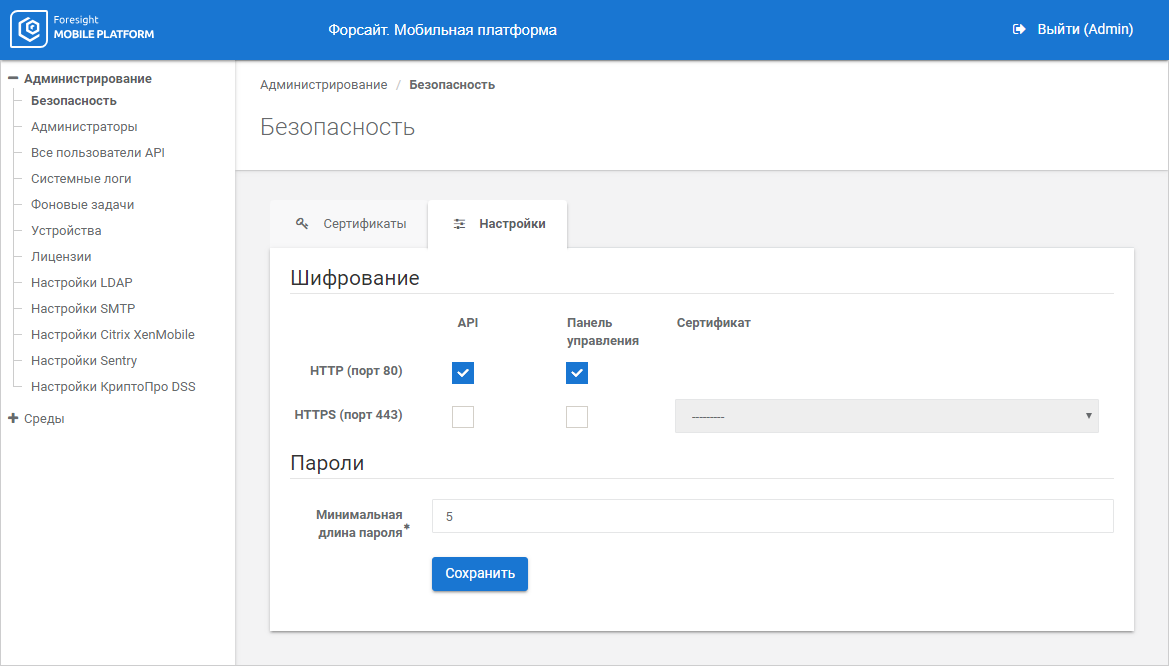This screenshot has width=1169, height=666.
Task: Click the key icon on Сертификаты tab
Action: pyautogui.click(x=302, y=224)
